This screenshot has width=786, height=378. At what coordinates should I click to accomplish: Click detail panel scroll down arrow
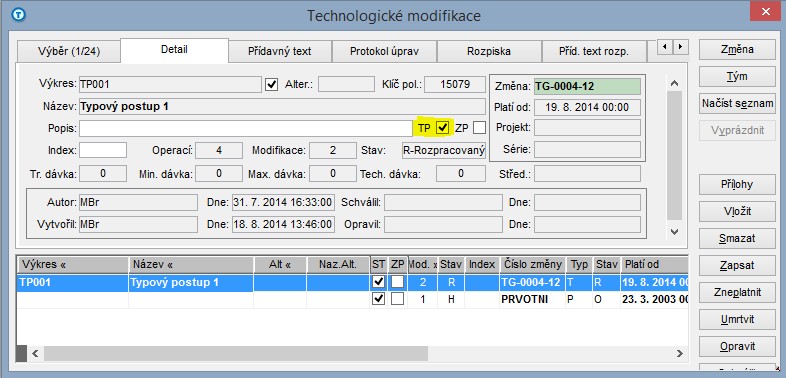[x=674, y=232]
